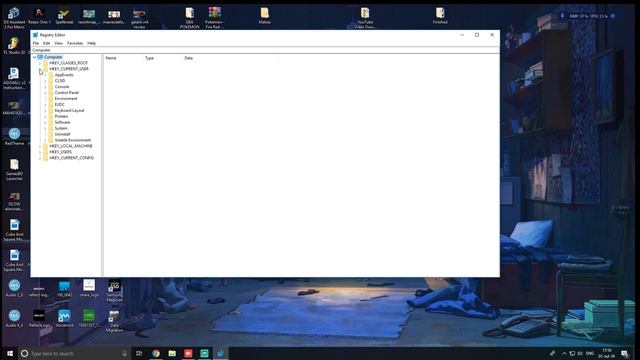Select the HKEY_CLASSES_ROOT key label
640x360 pixels.
(68, 63)
